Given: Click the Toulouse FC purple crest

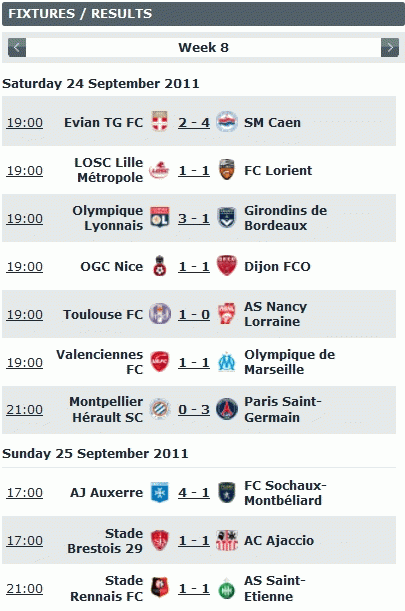Looking at the screenshot, I should coord(160,314).
